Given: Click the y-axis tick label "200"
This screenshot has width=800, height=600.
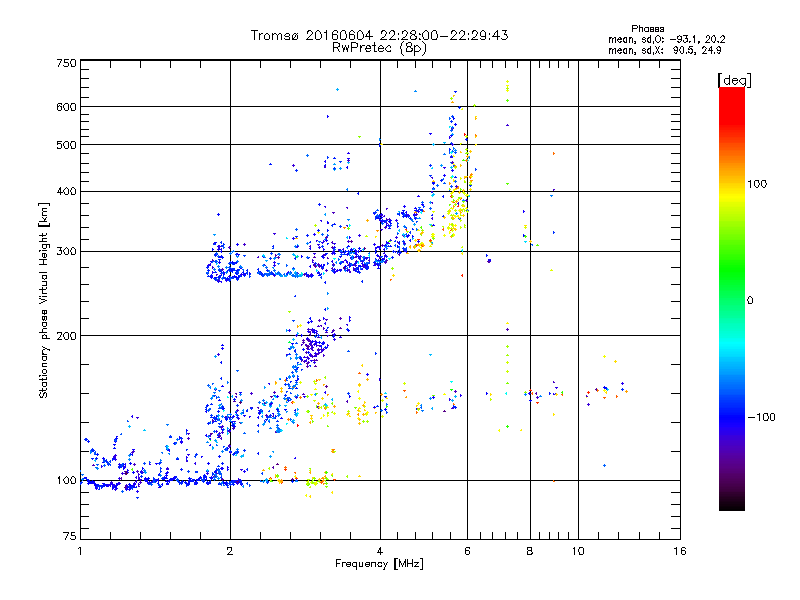Looking at the screenshot, I should coord(66,336).
